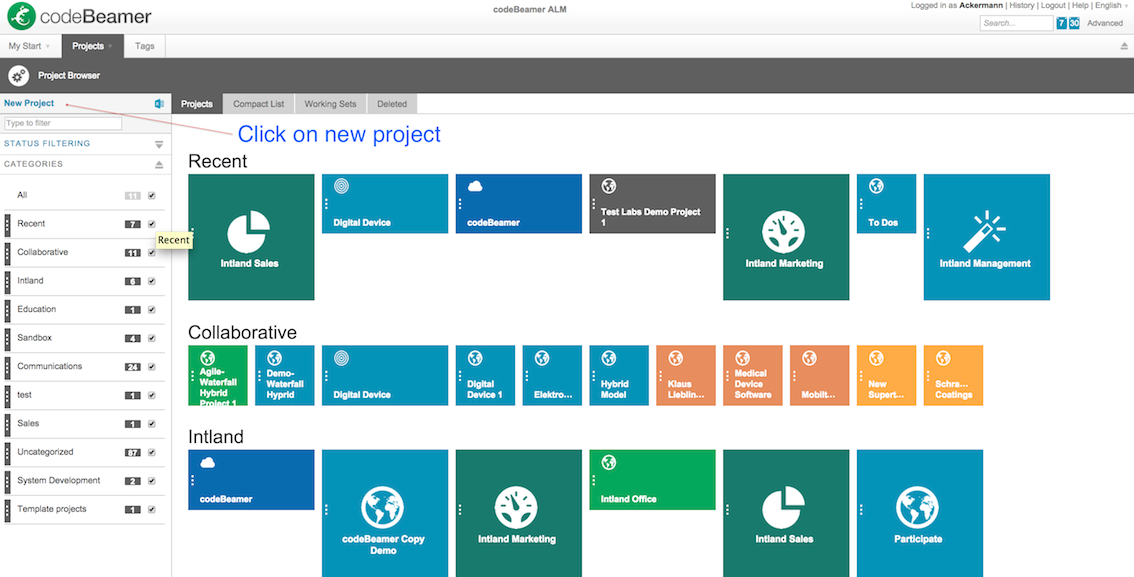The height and width of the screenshot is (577, 1134).
Task: Click the Type to filter field
Action: coord(63,124)
